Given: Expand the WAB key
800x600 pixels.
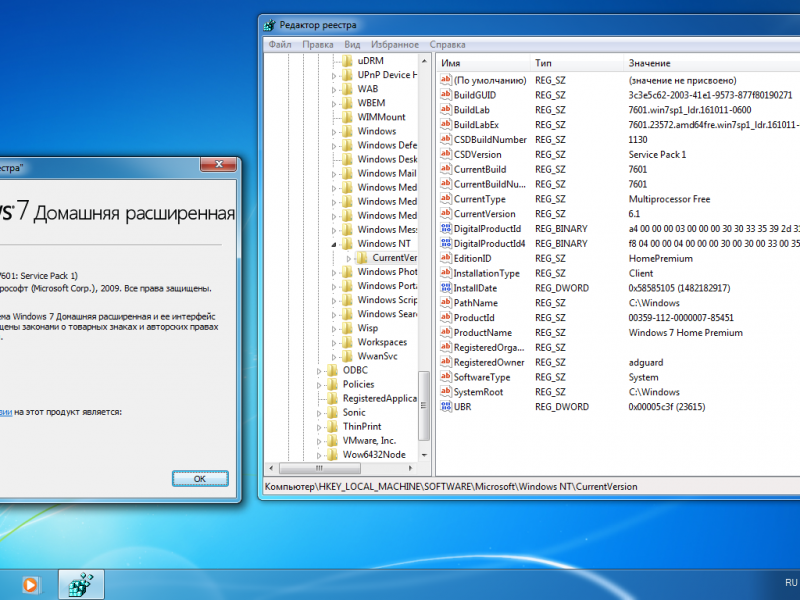Looking at the screenshot, I should (334, 90).
